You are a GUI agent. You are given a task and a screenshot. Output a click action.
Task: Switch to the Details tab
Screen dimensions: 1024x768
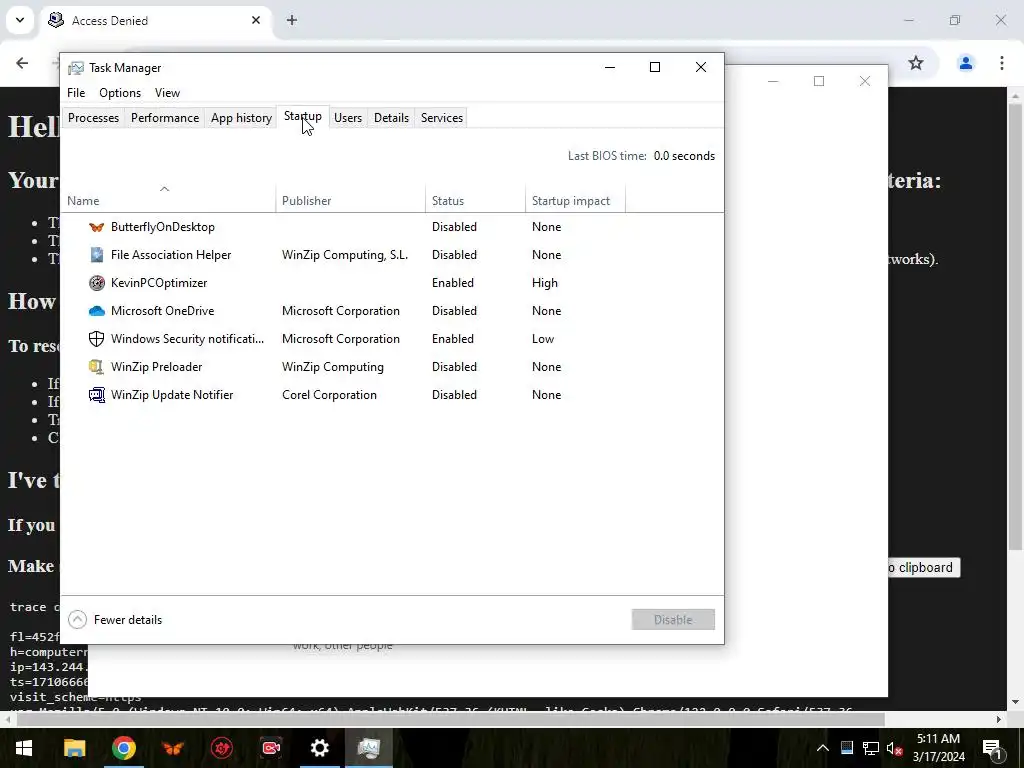coord(391,118)
